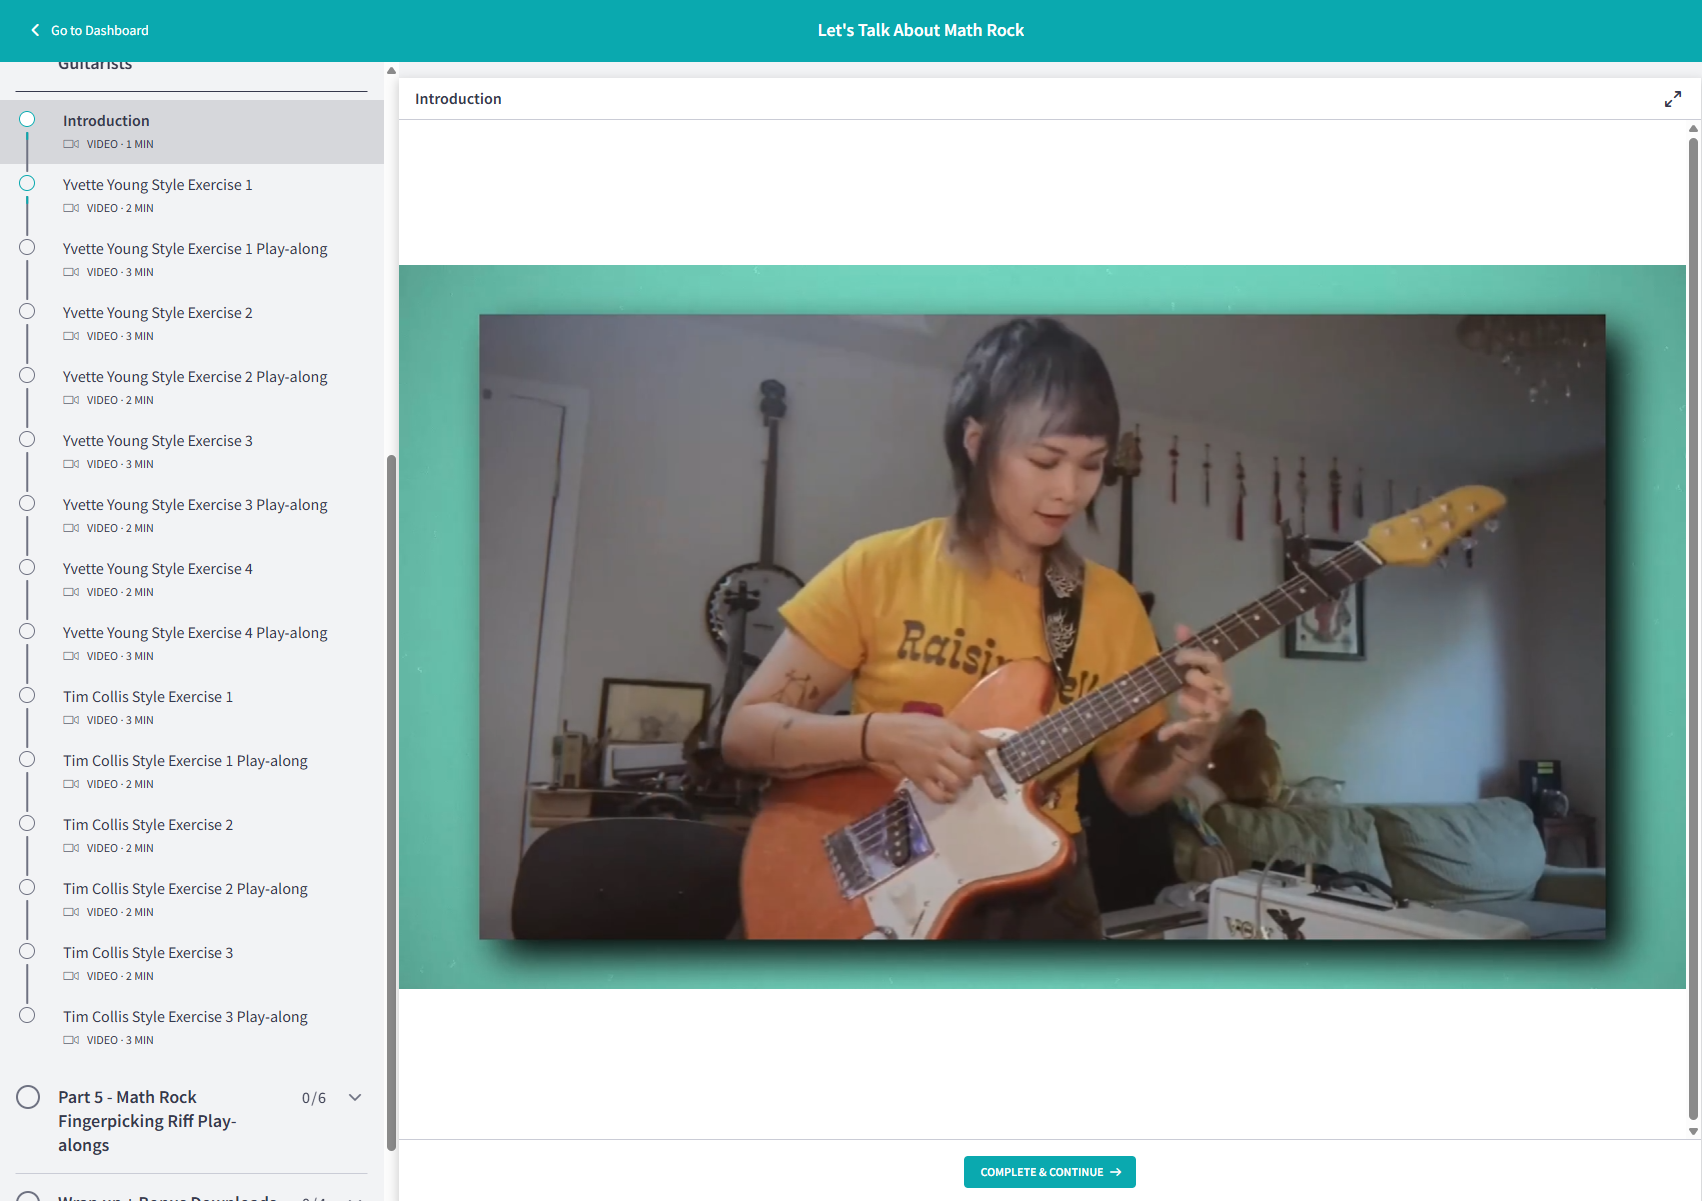1702x1201 pixels.
Task: Click video icon under Tim Collis Style Exercise 1
Action: click(x=71, y=720)
